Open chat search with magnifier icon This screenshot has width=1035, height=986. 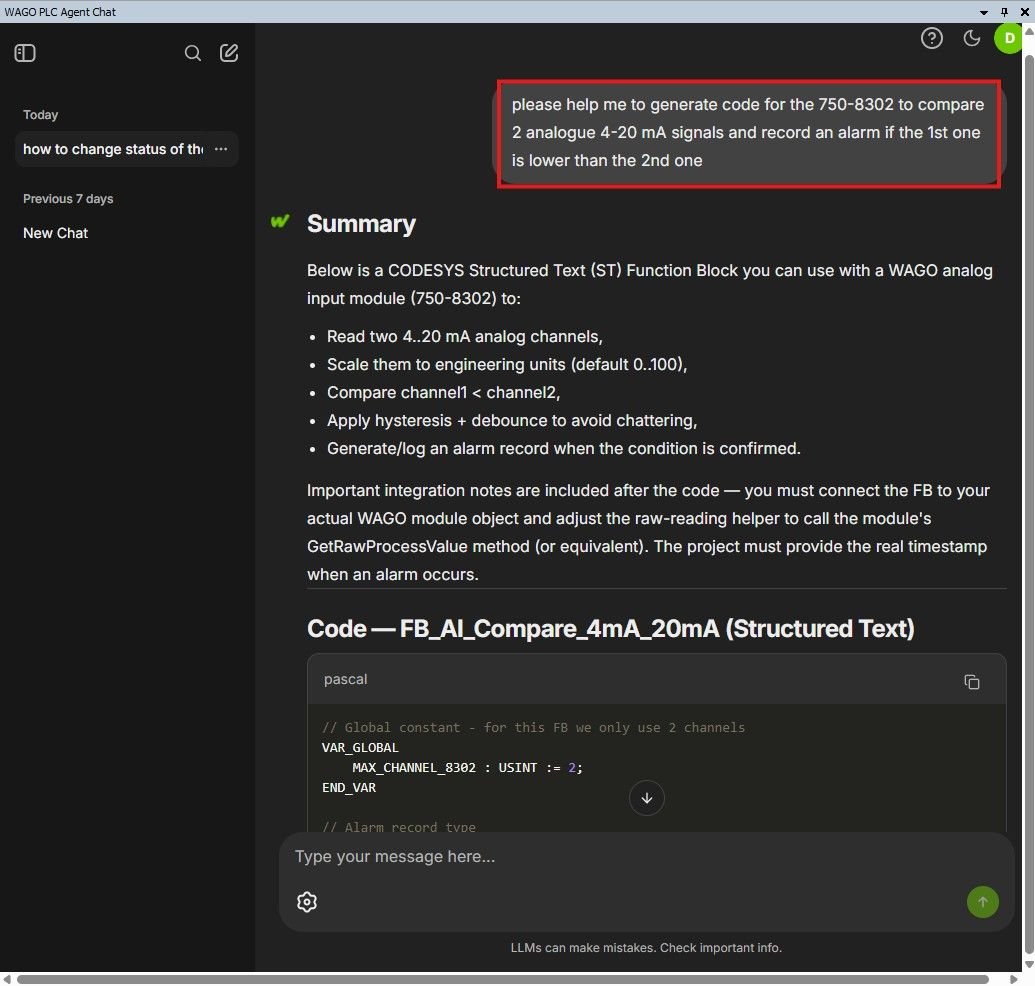[192, 53]
